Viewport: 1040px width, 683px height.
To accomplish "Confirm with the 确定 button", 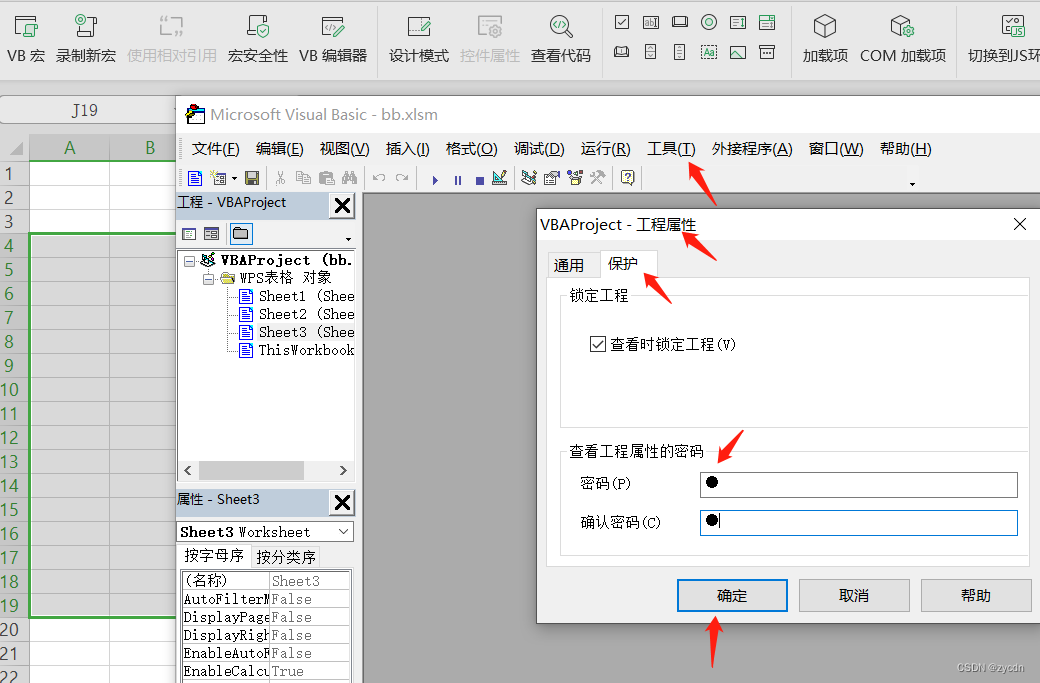I will point(732,595).
